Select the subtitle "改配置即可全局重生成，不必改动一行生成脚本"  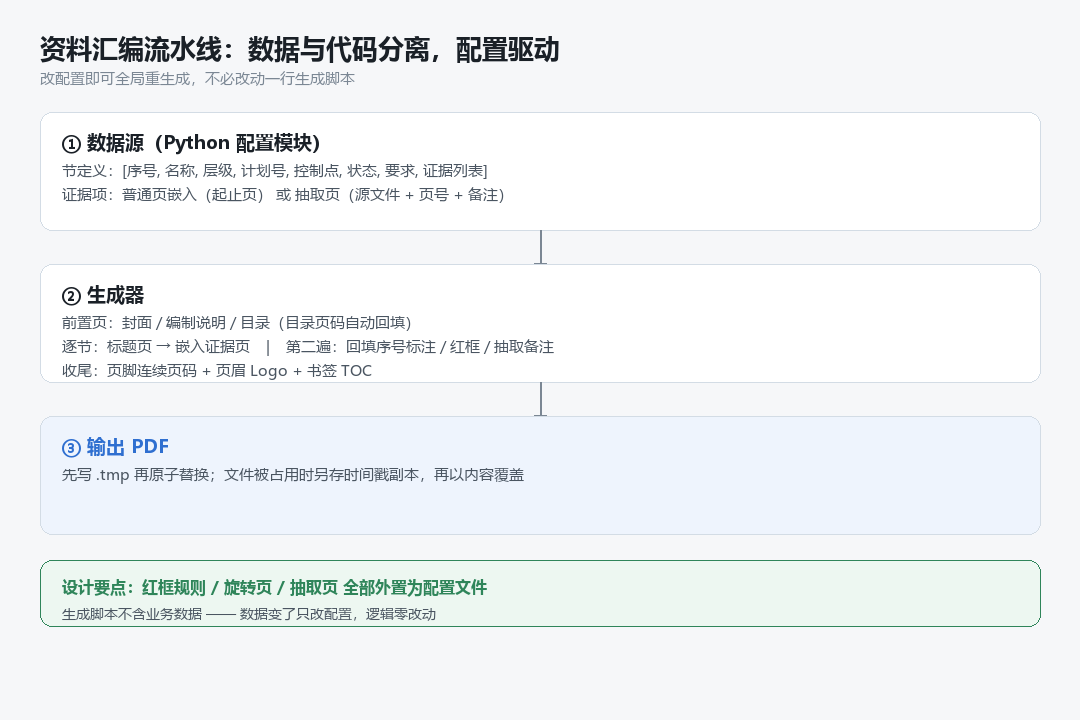198,79
